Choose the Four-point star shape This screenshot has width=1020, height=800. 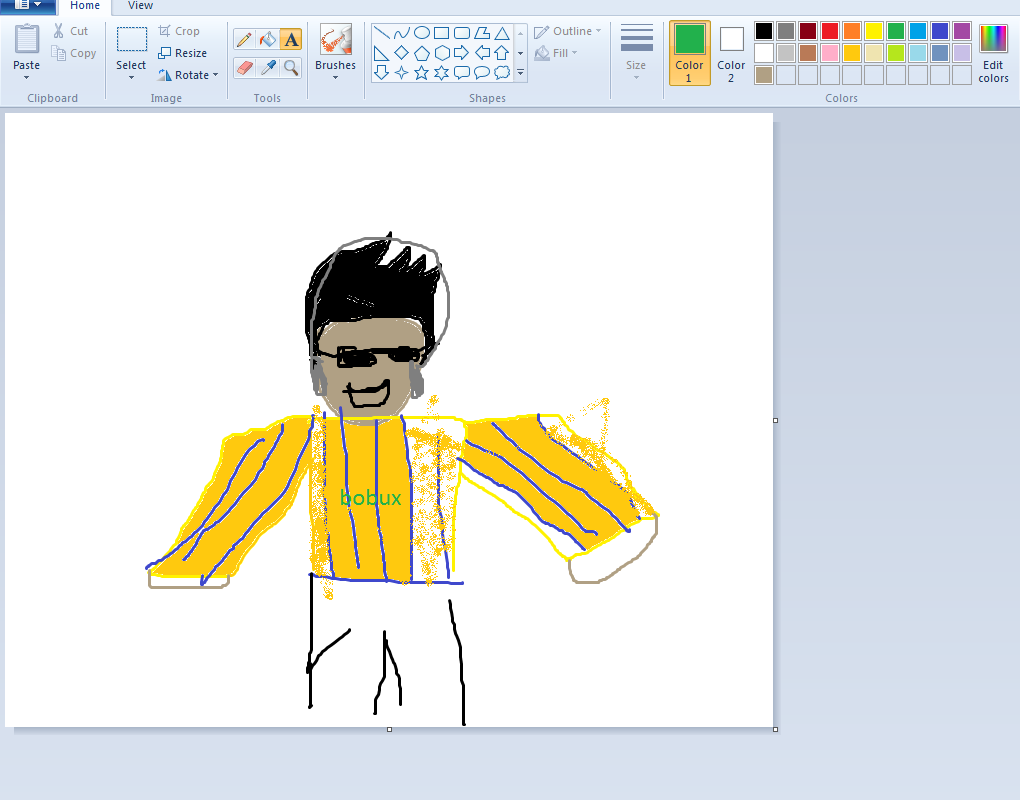click(x=402, y=72)
